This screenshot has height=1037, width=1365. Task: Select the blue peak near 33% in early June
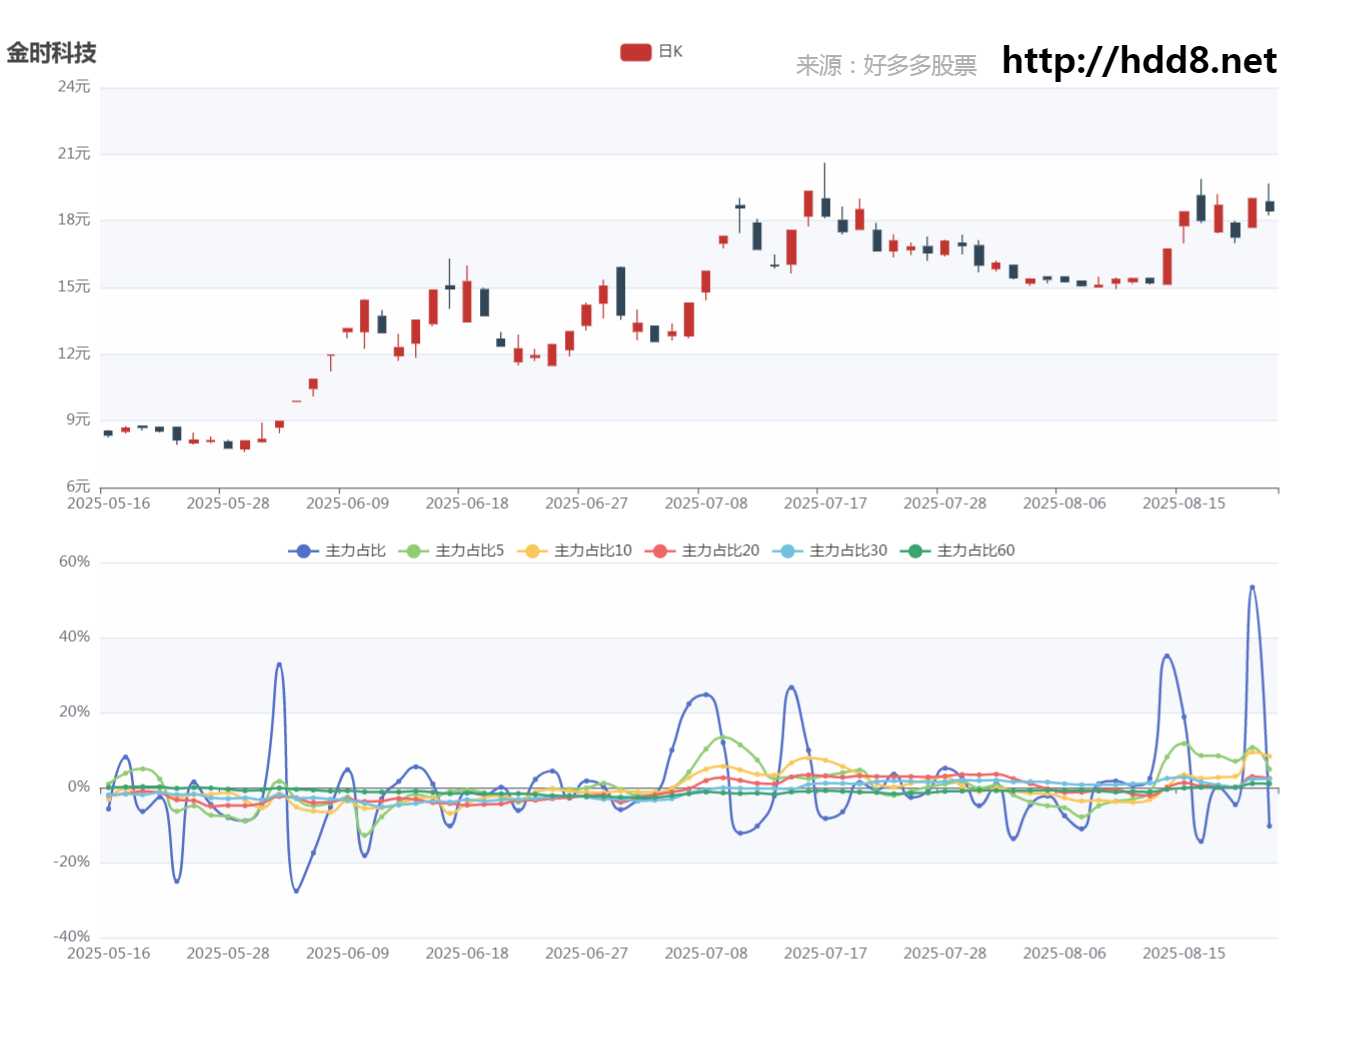[x=279, y=664]
